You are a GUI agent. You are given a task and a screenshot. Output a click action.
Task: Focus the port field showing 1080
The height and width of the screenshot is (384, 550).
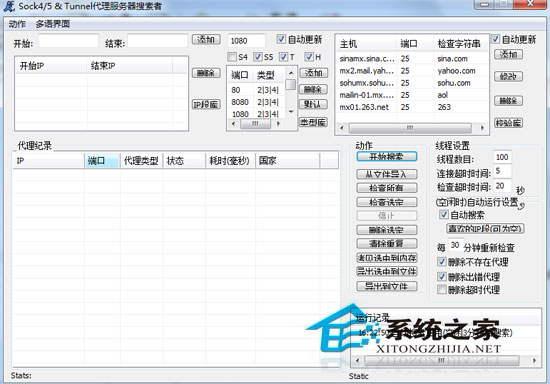pos(246,41)
